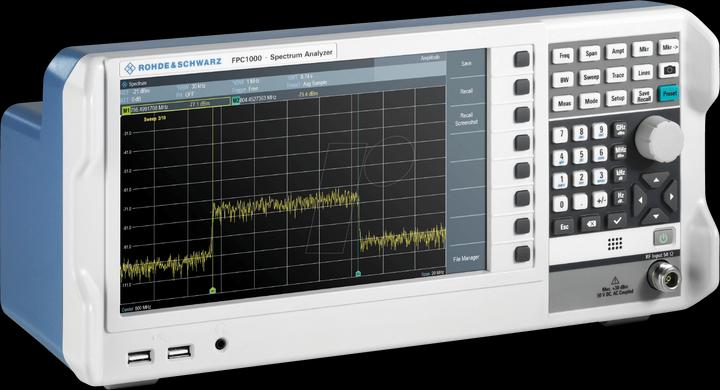Tap the decimal point key

(x=581, y=201)
